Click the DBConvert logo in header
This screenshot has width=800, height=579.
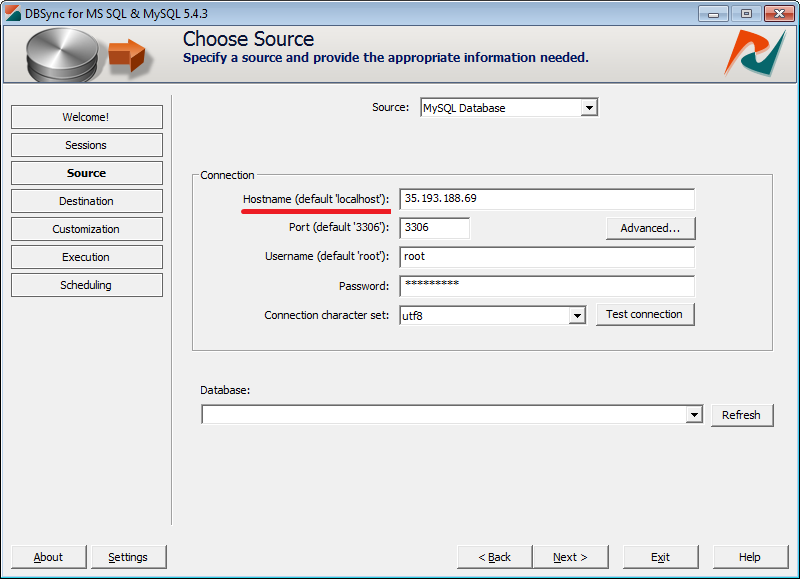tap(755, 53)
